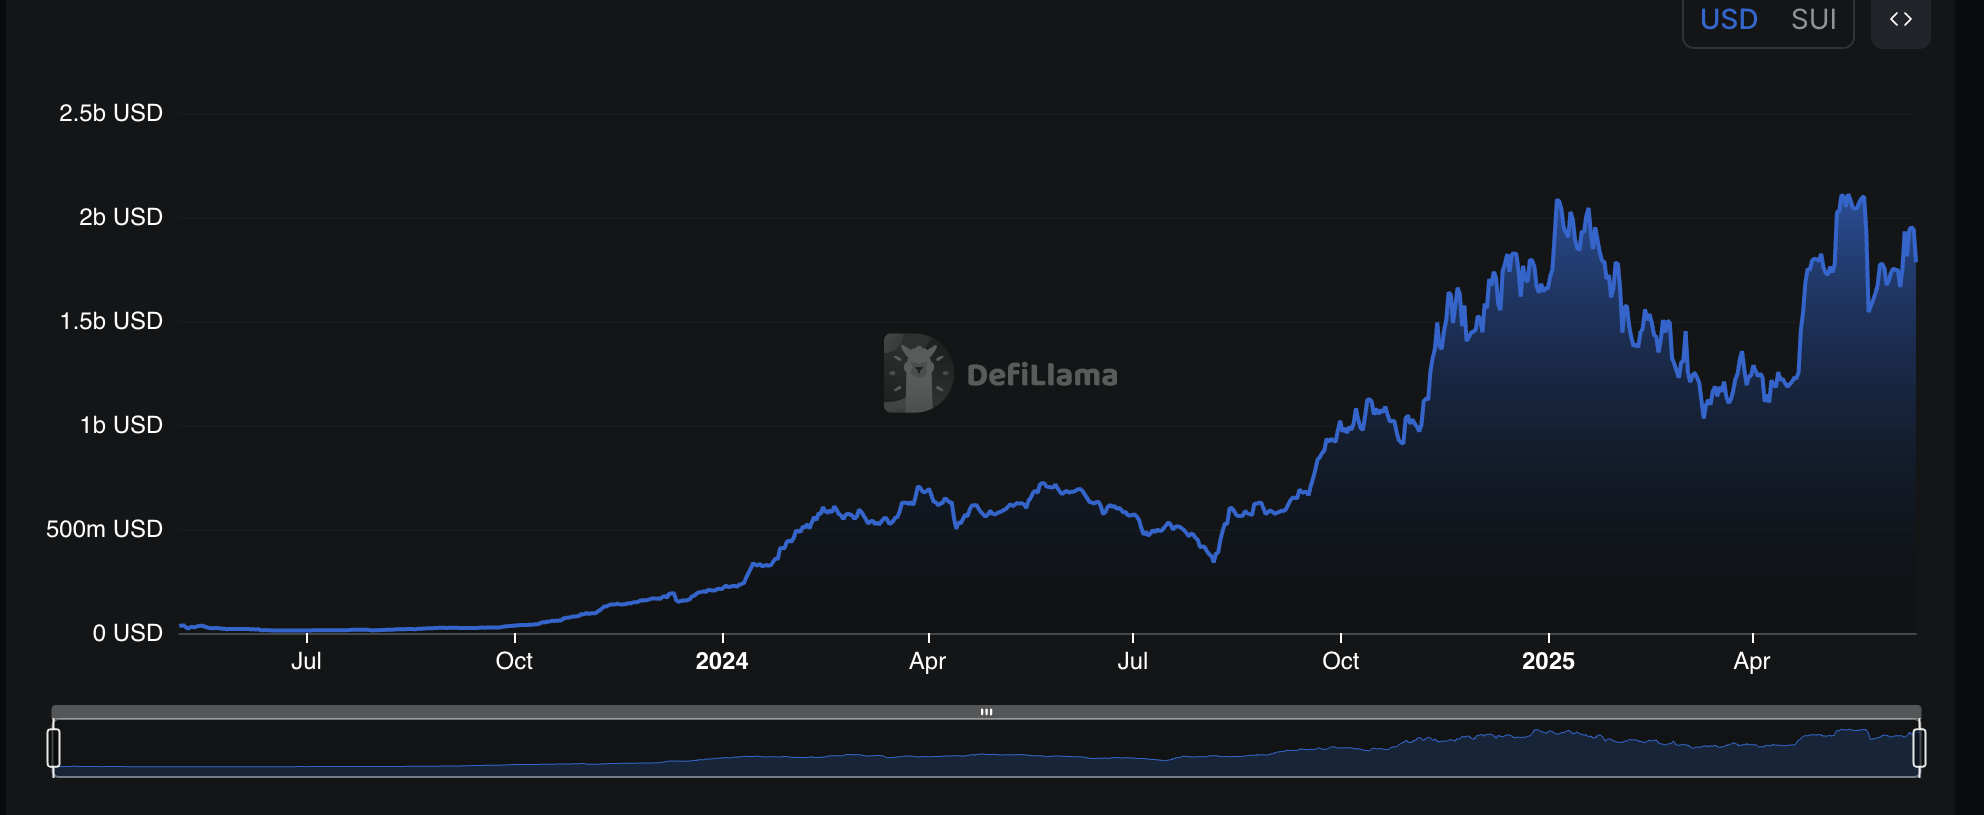Click the mini overview chart below the axis

[x=986, y=750]
